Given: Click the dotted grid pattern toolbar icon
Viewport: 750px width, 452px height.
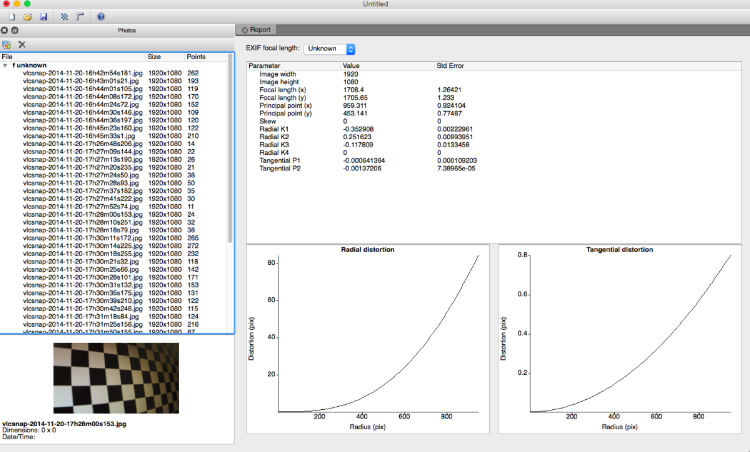Looking at the screenshot, I should tap(65, 17).
